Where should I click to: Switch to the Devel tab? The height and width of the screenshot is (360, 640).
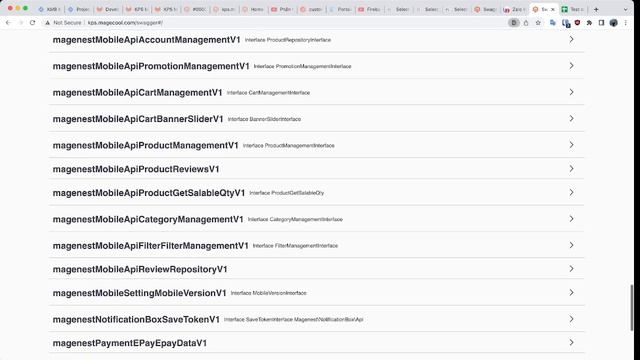[x=107, y=9]
